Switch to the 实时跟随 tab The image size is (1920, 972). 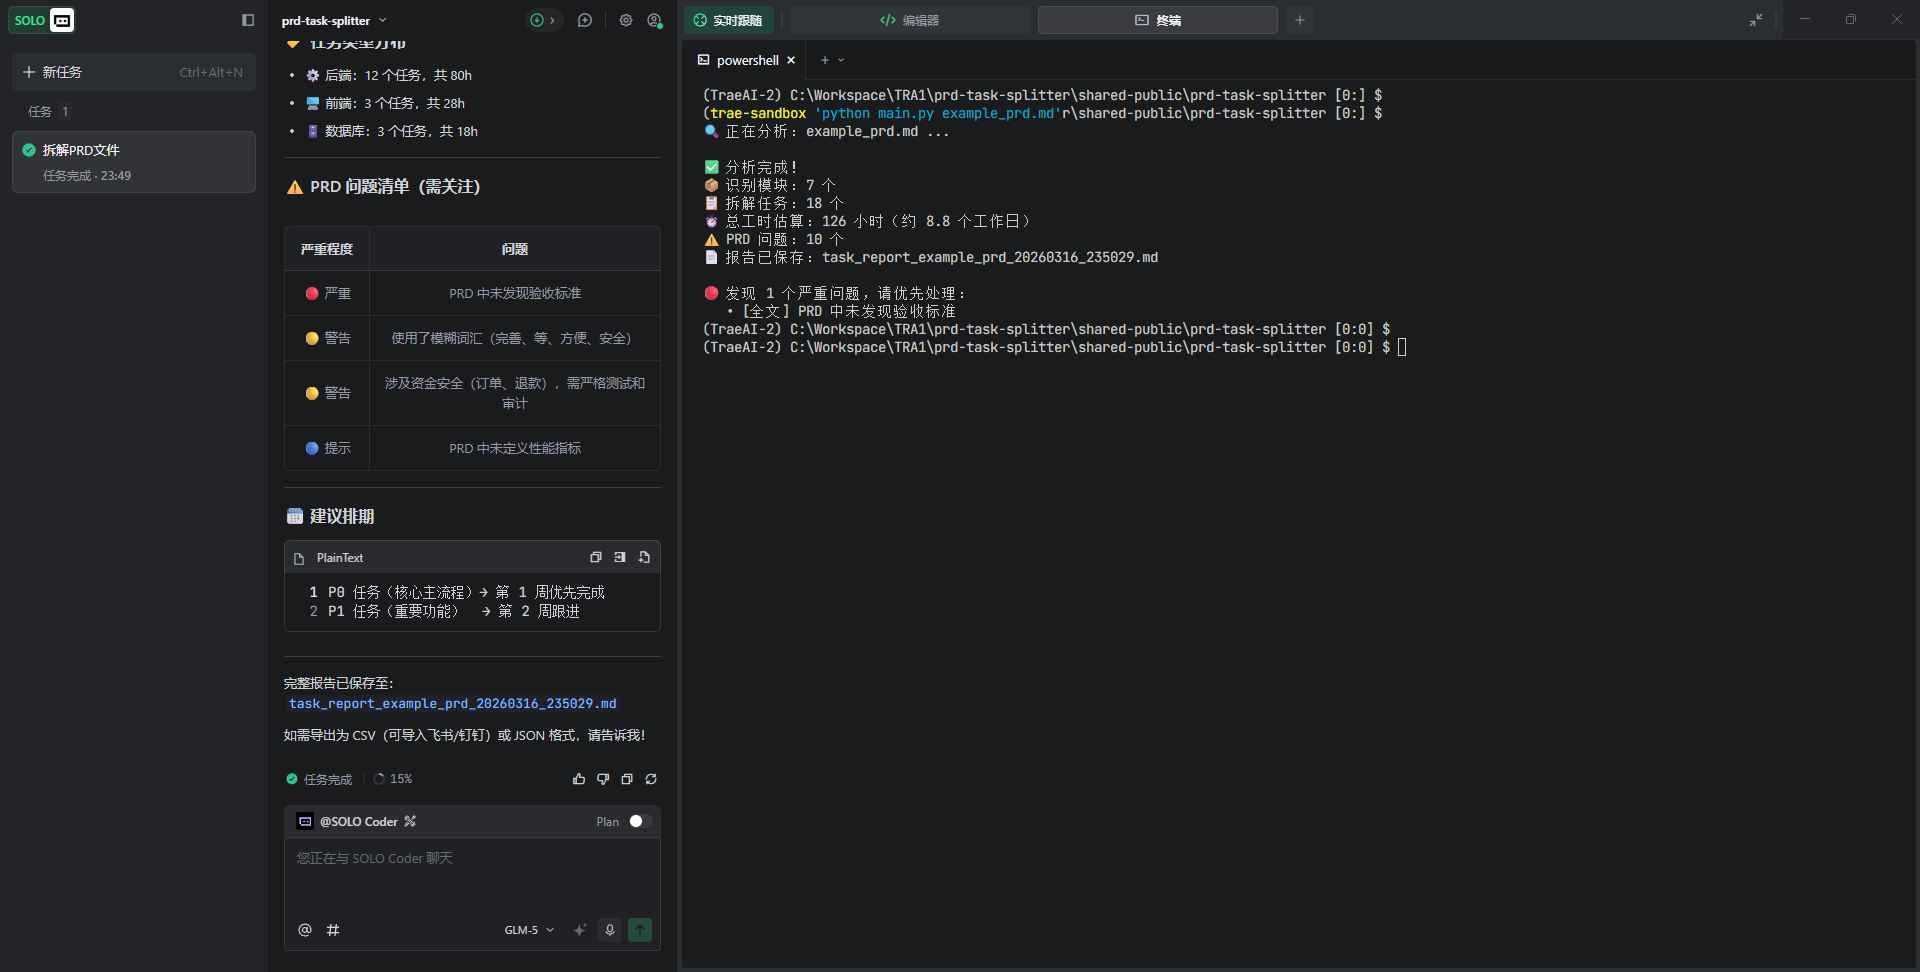coord(729,20)
